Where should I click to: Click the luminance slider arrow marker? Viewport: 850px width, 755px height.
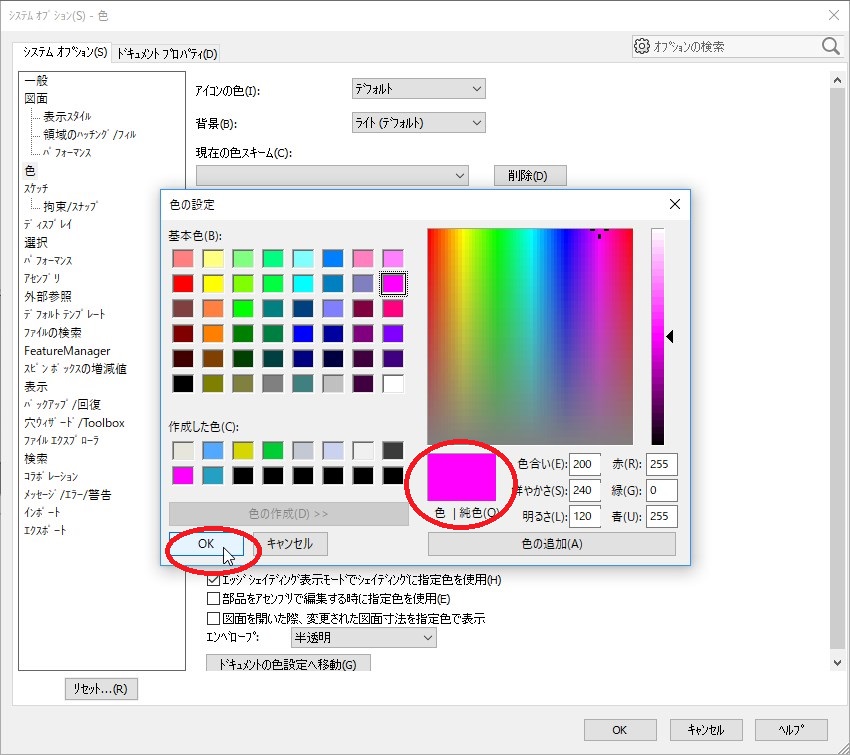670,338
